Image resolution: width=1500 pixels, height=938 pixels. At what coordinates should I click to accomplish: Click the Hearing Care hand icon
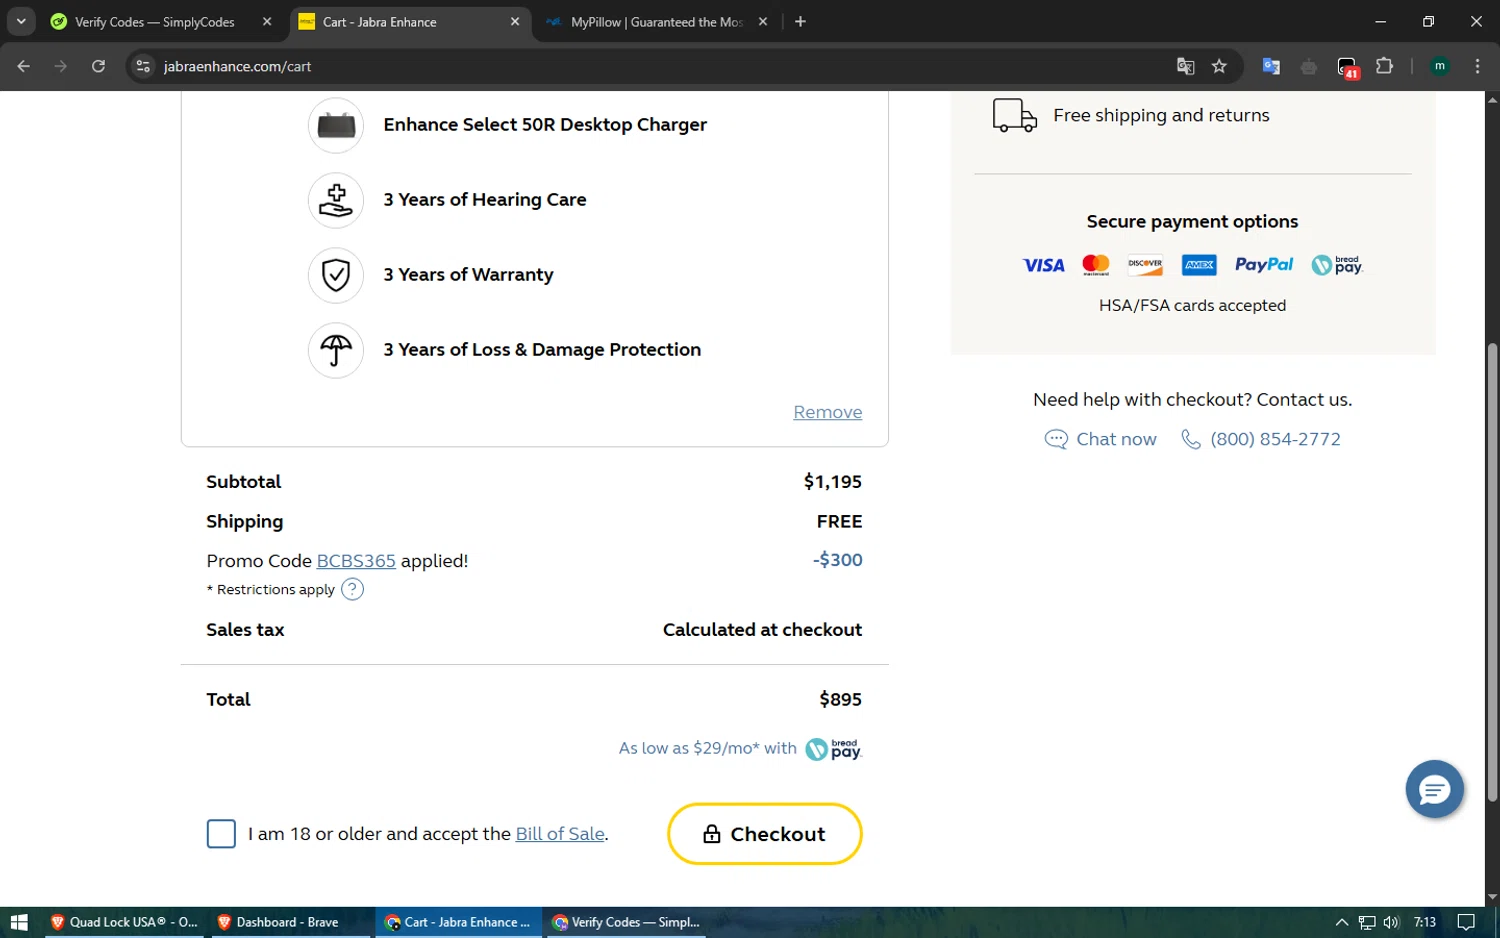(x=336, y=200)
